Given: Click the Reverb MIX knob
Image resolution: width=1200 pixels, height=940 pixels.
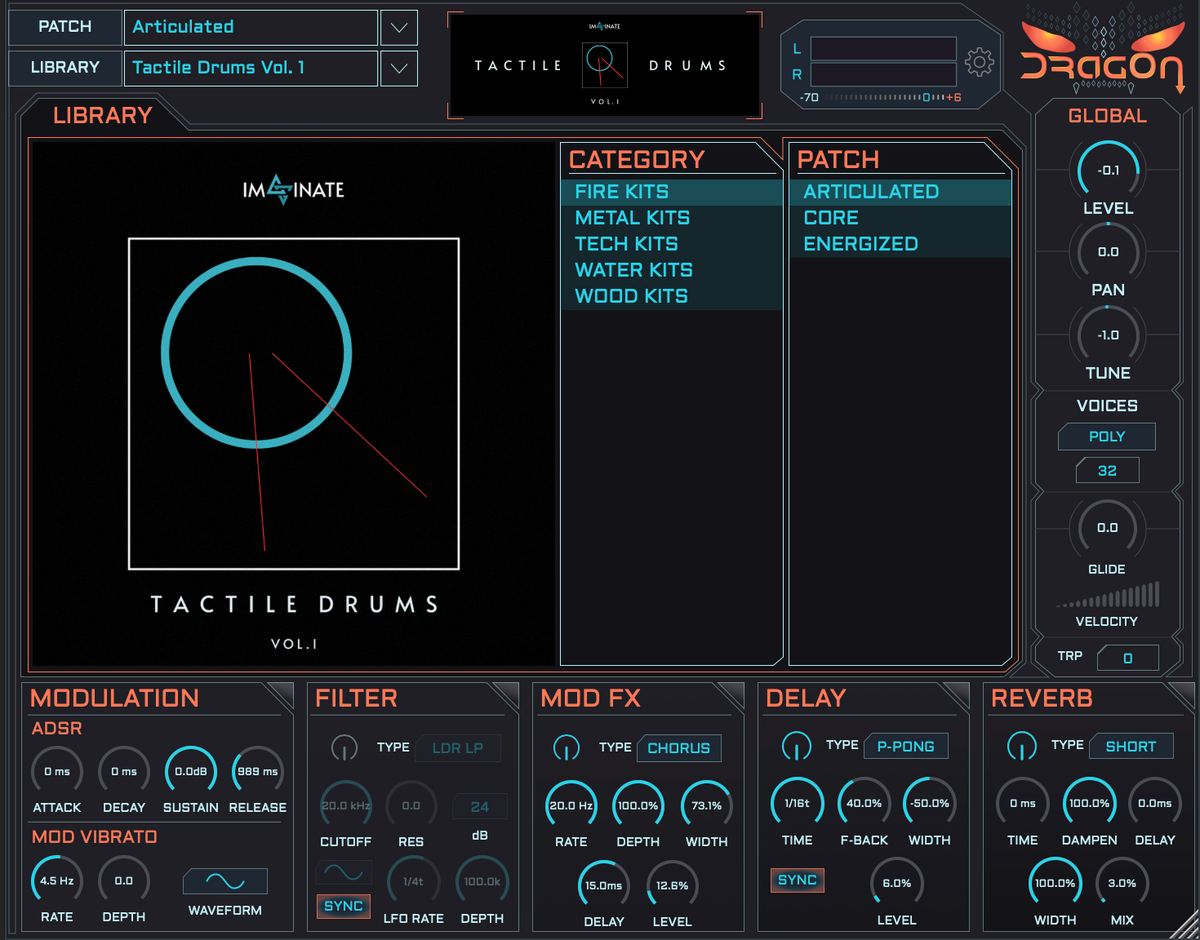Looking at the screenshot, I should (x=1122, y=883).
